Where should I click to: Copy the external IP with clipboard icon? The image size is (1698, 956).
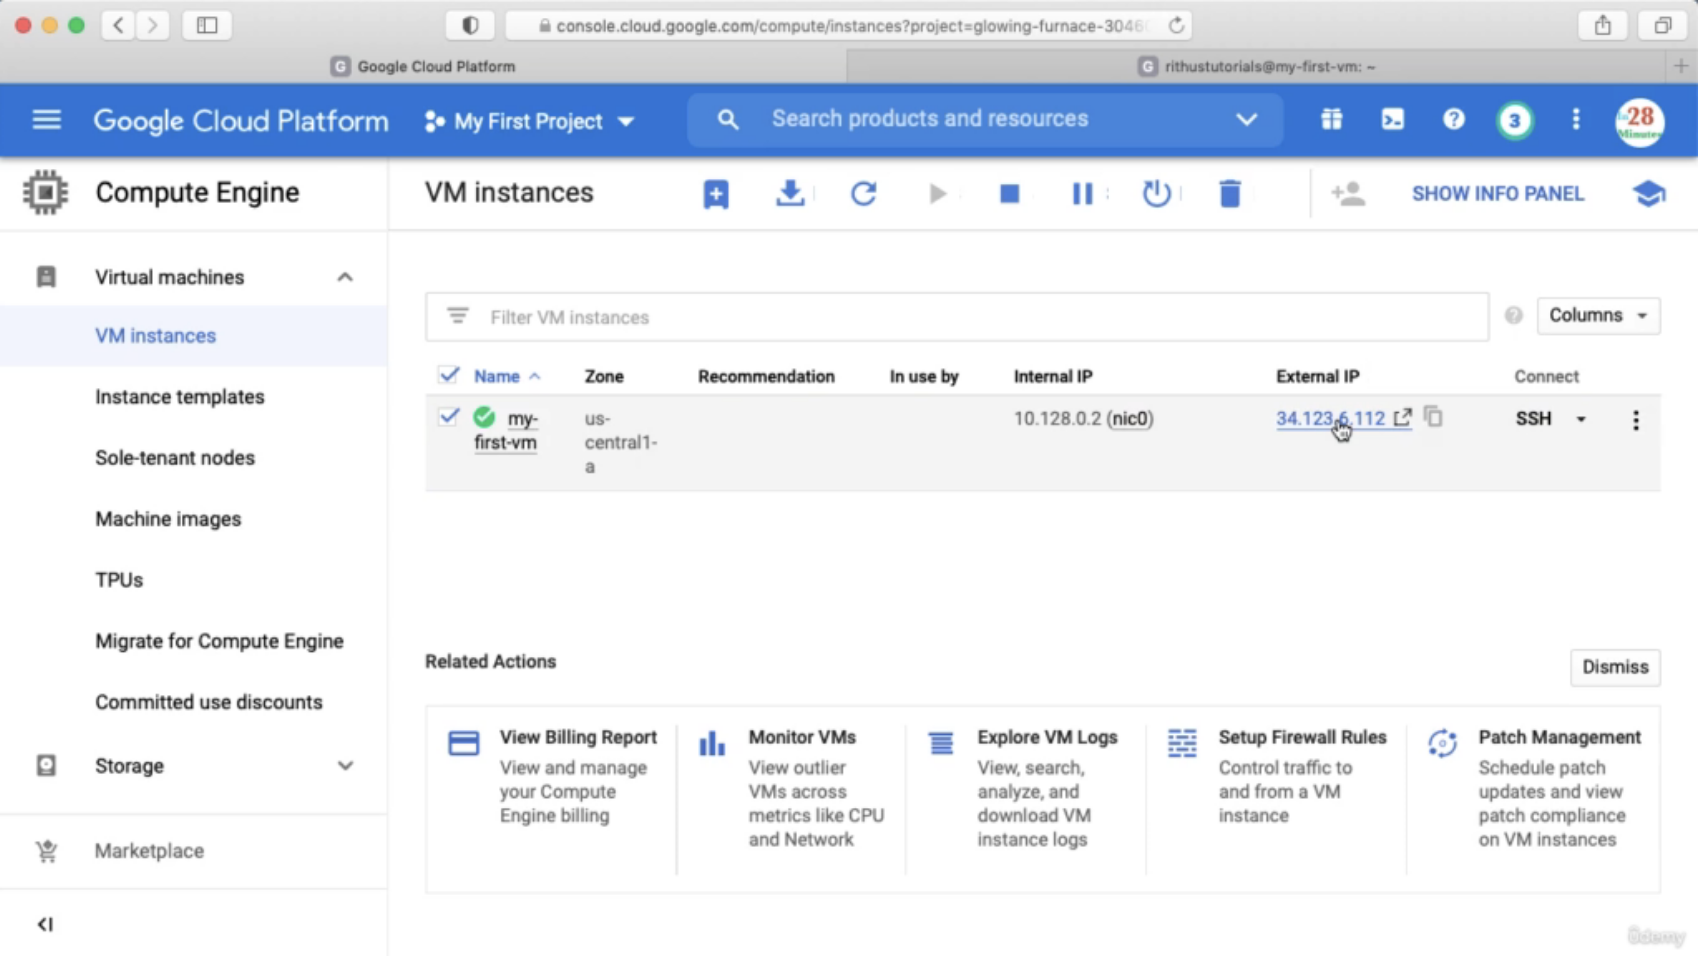pyautogui.click(x=1434, y=416)
